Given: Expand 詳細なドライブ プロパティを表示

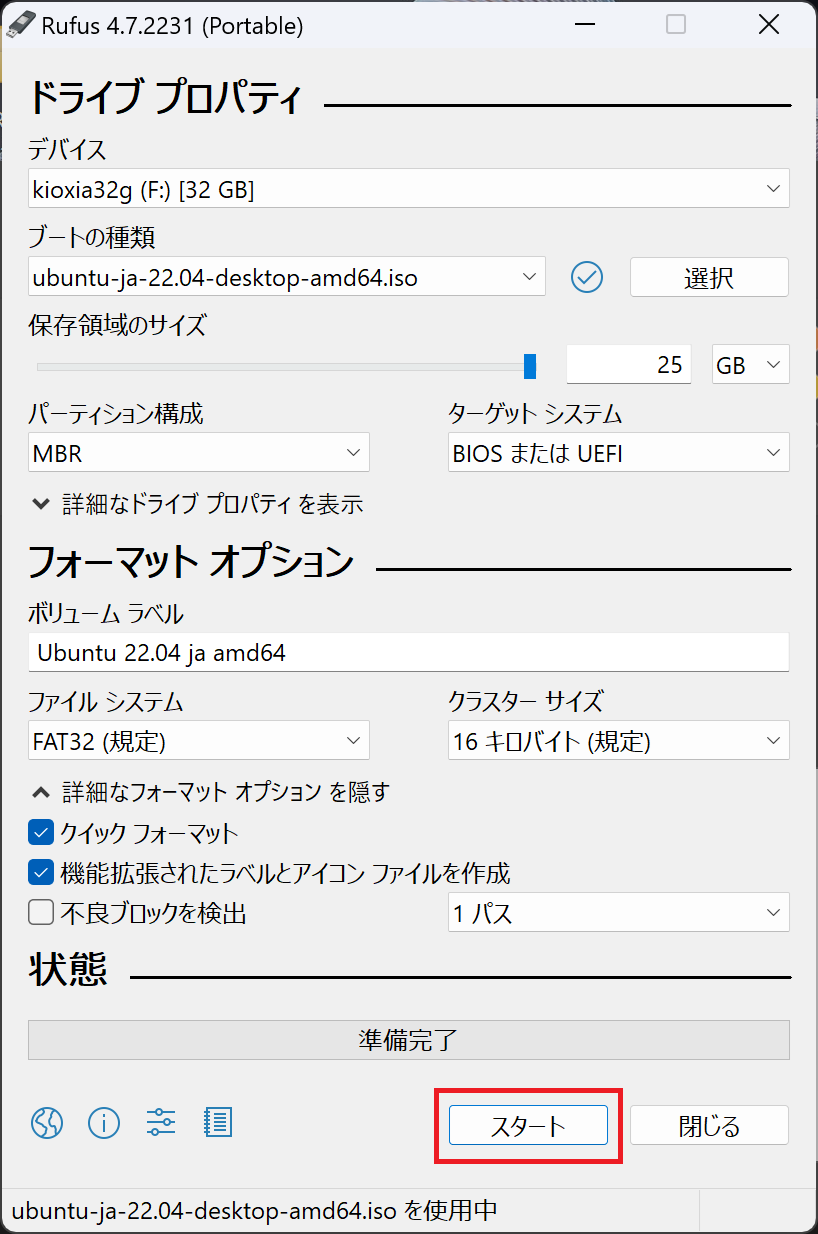Looking at the screenshot, I should (196, 504).
